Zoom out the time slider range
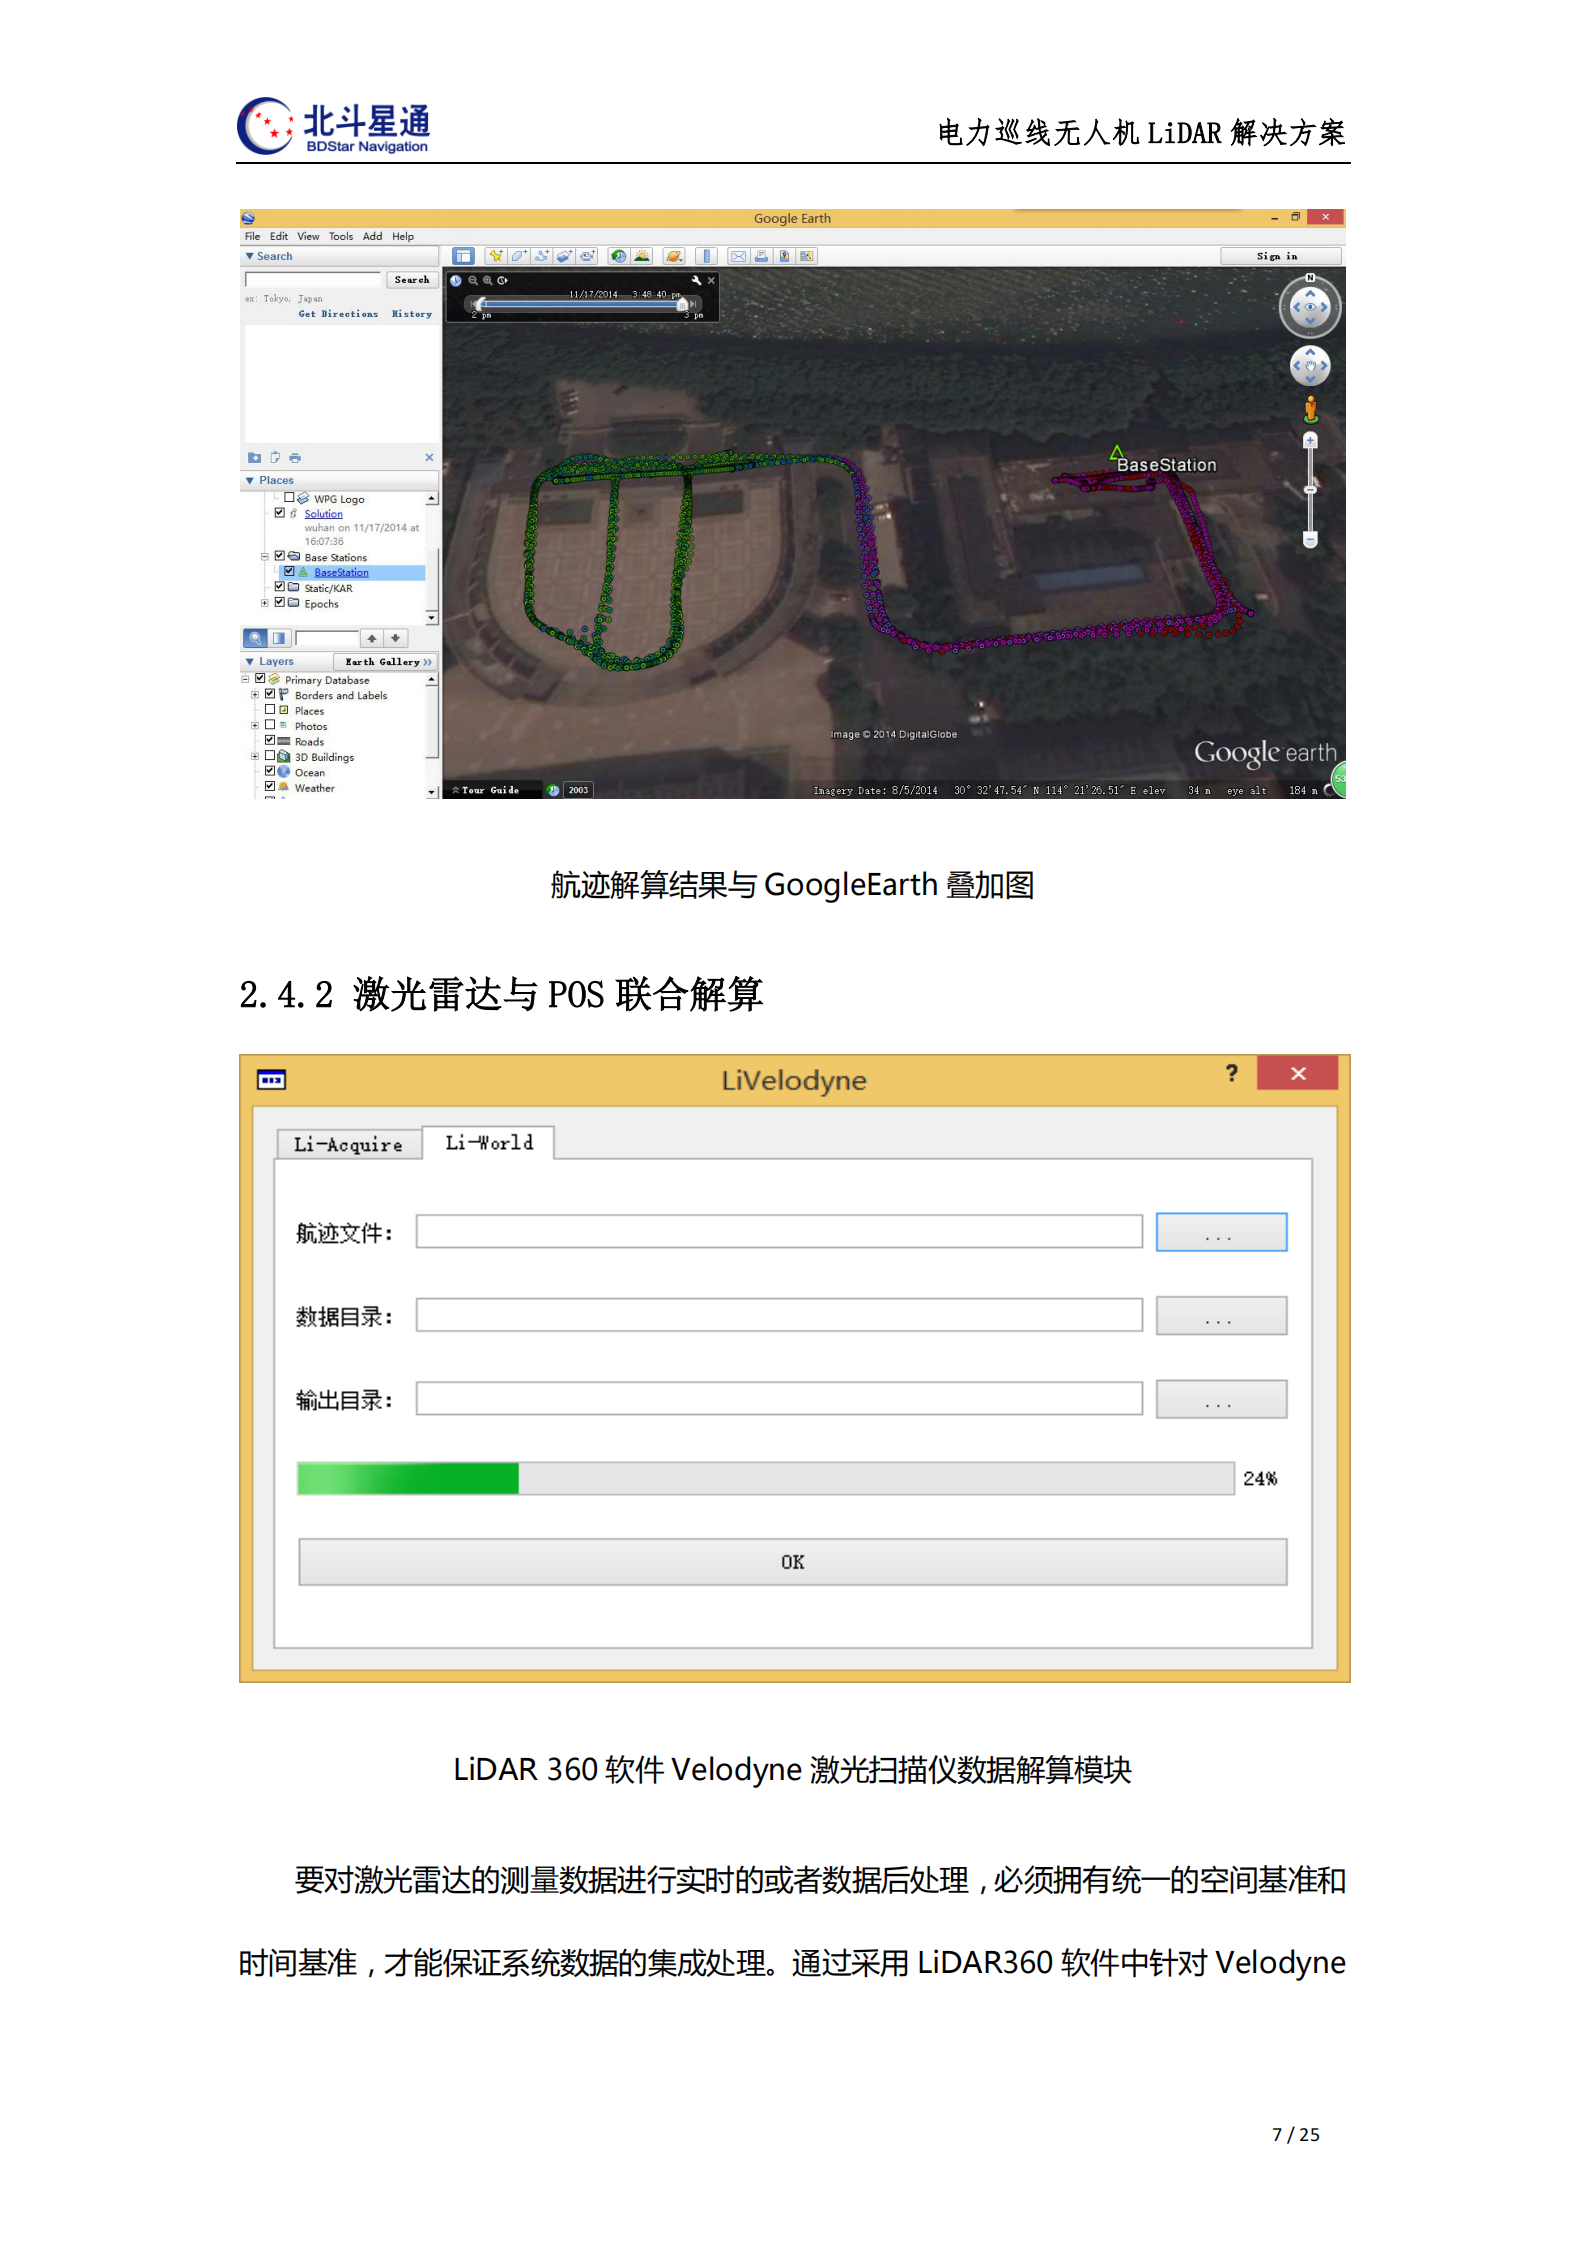This screenshot has height=2244, width=1586. click(x=473, y=281)
